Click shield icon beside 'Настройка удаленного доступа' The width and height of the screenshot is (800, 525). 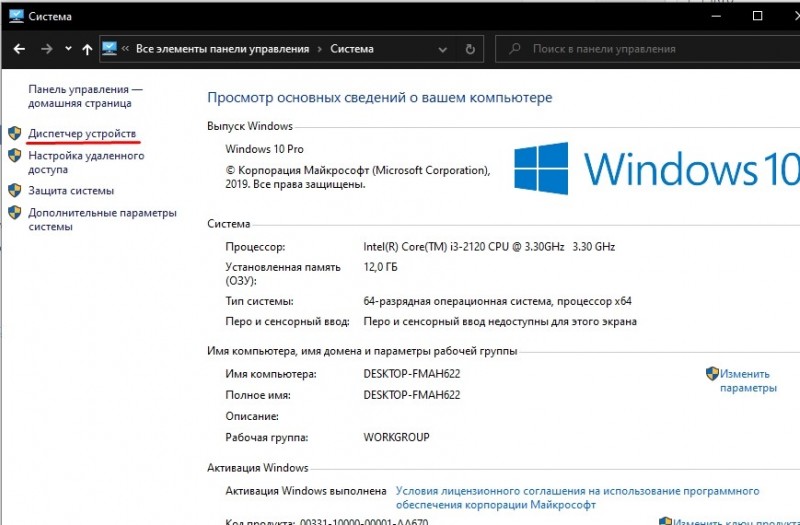pyautogui.click(x=15, y=156)
